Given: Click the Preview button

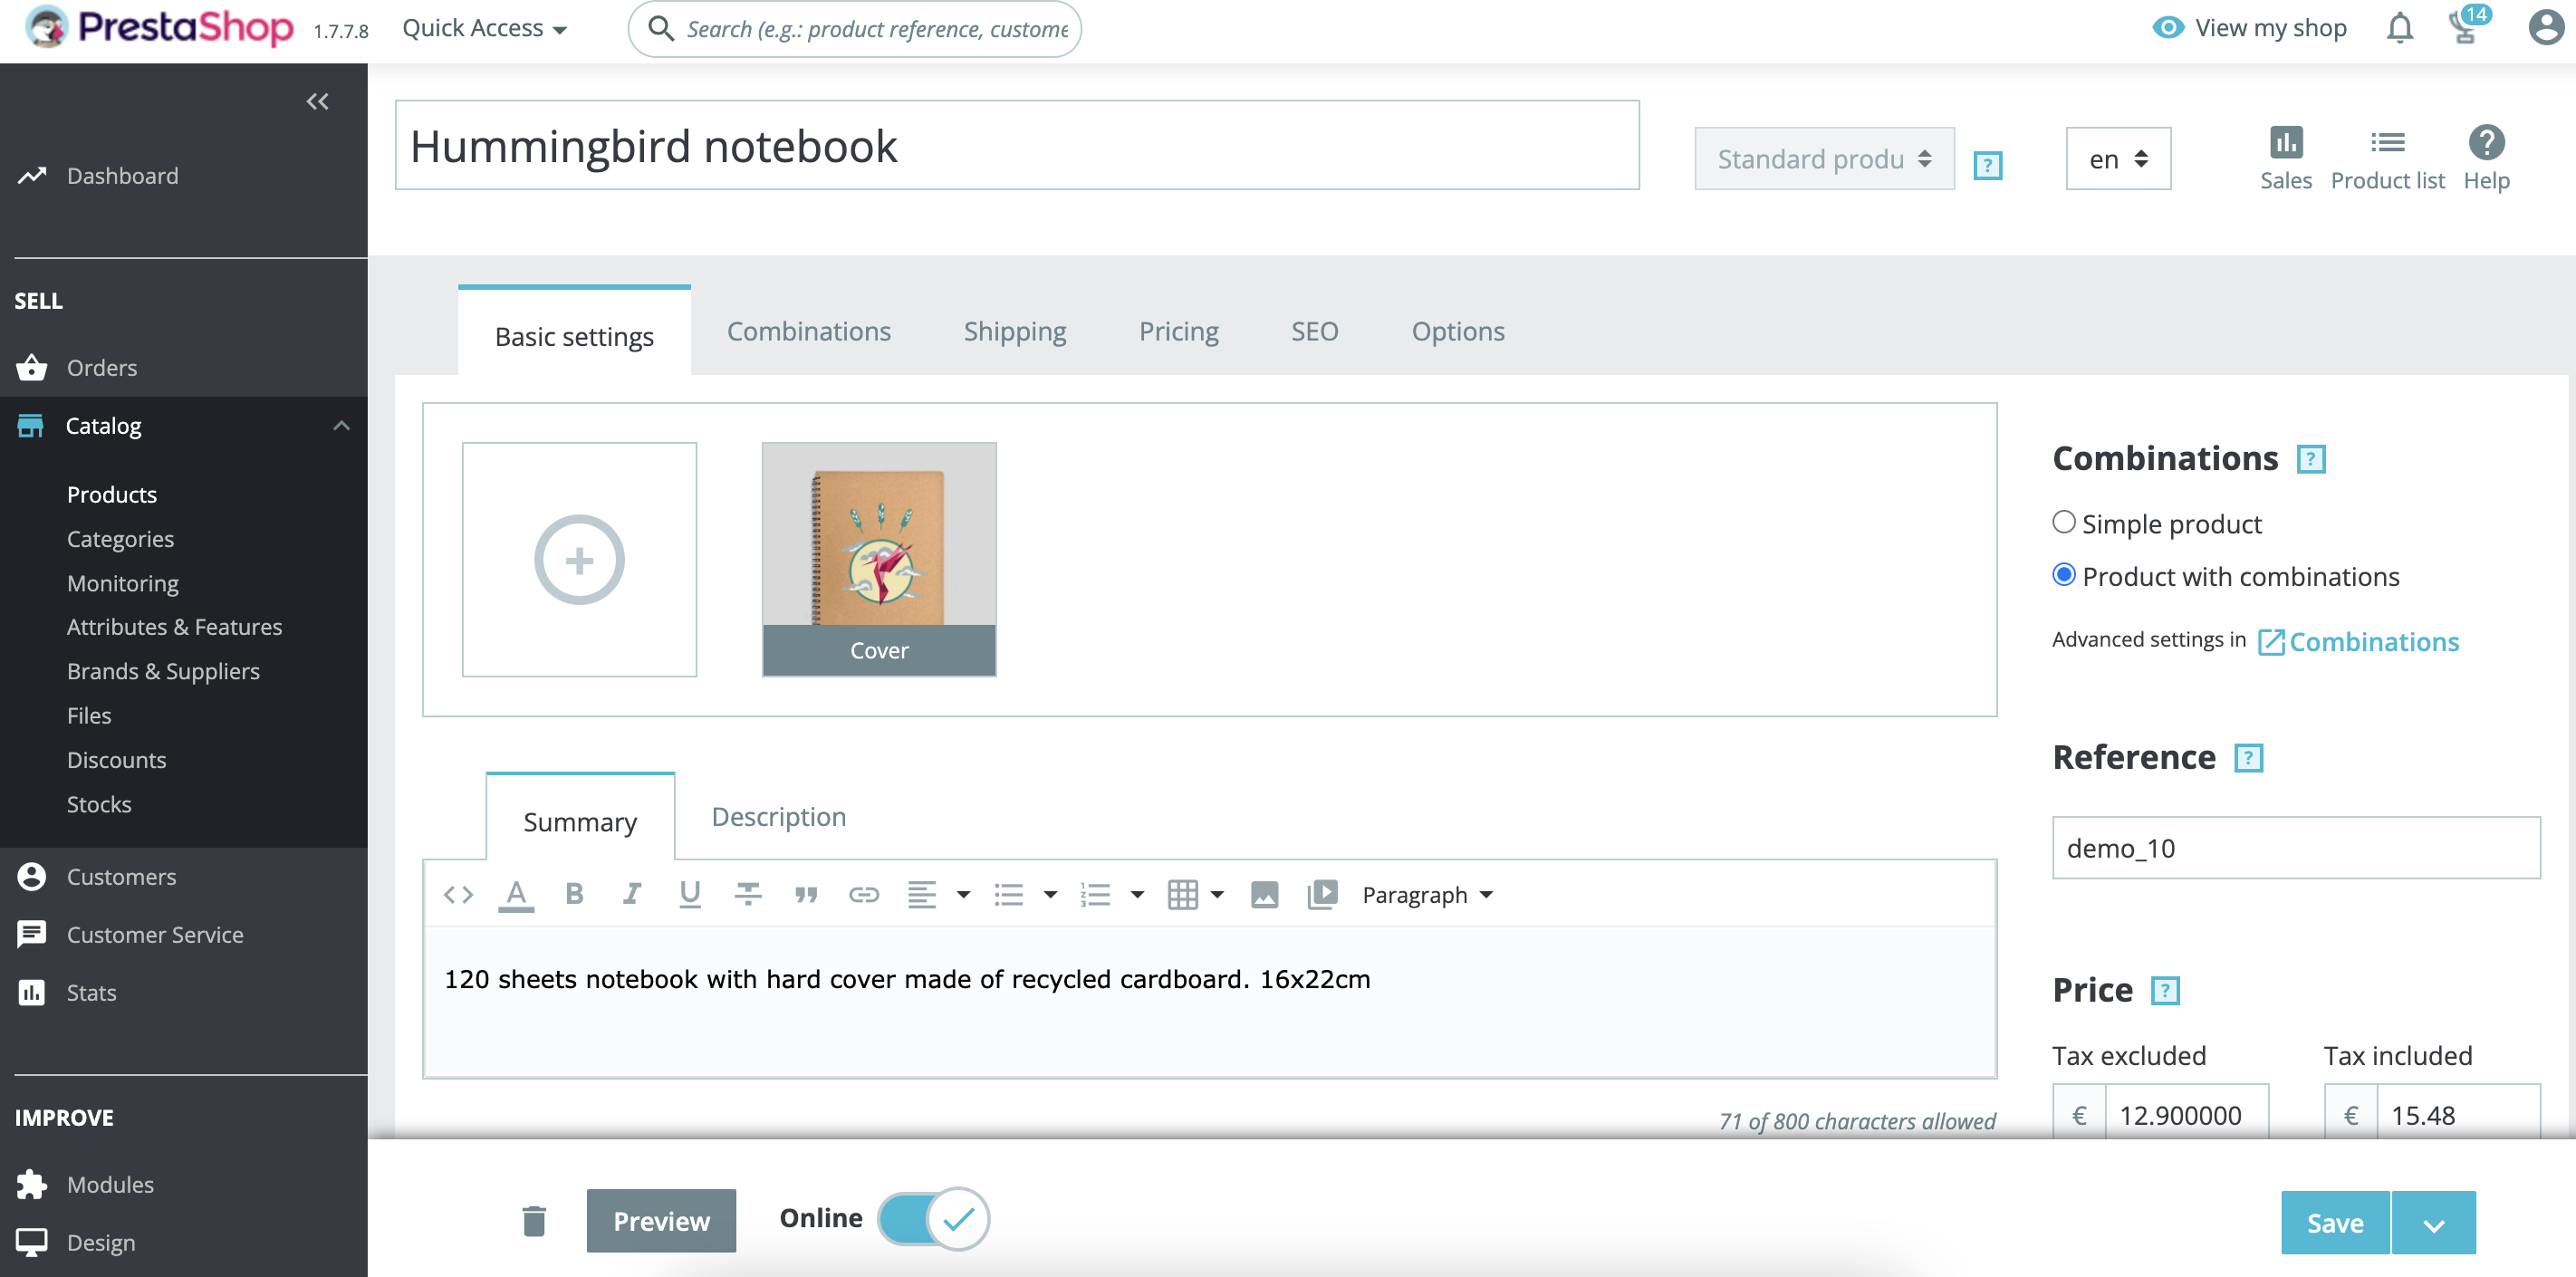Looking at the screenshot, I should (660, 1220).
